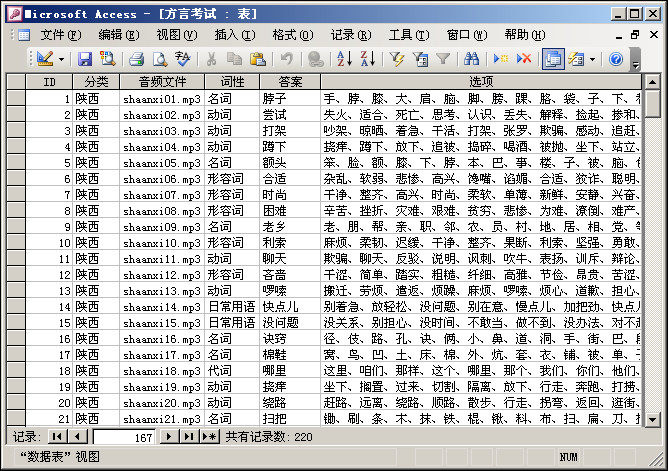The width and height of the screenshot is (668, 471).
Task: Open the 帮助(H) menu
Action: coord(525,35)
